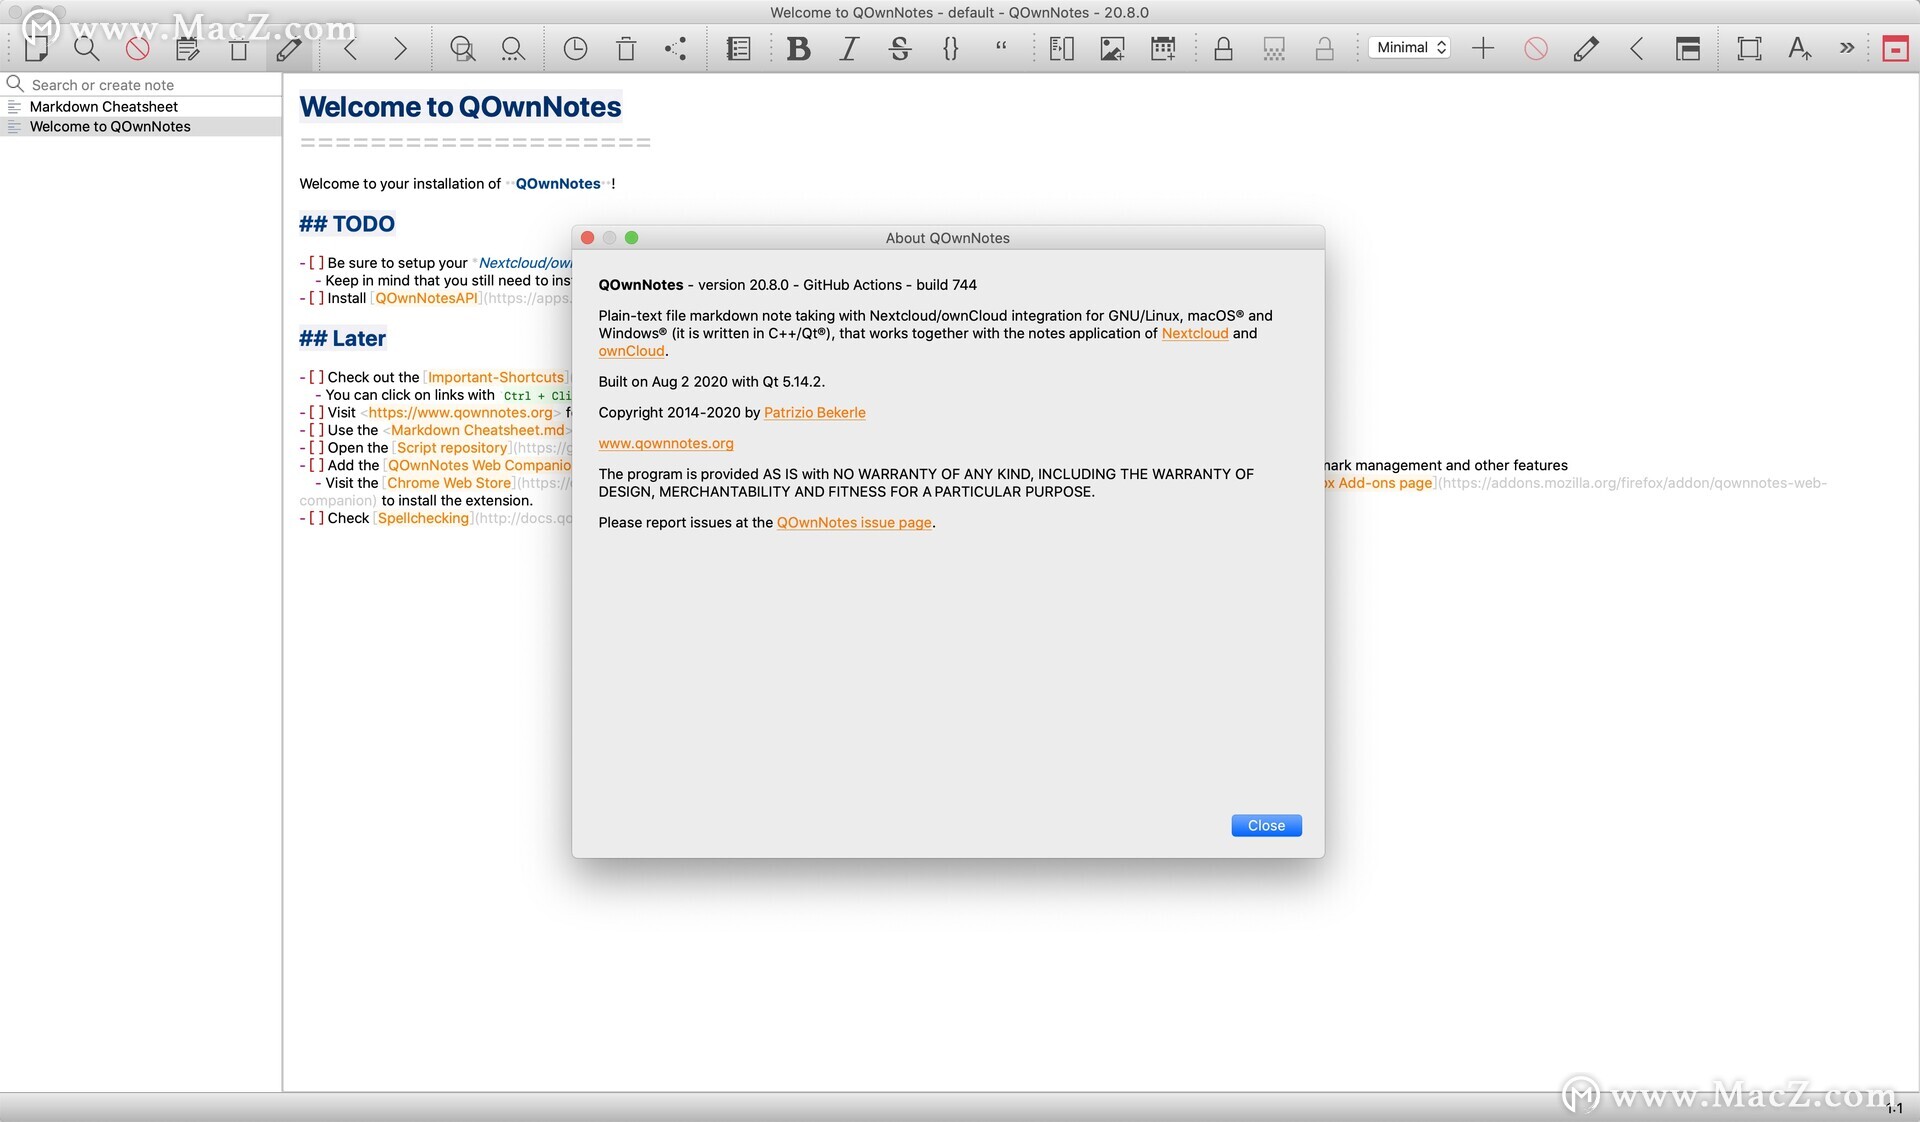This screenshot has width=1920, height=1122.
Task: Close the About QOwnNotes dialog
Action: 1266,825
